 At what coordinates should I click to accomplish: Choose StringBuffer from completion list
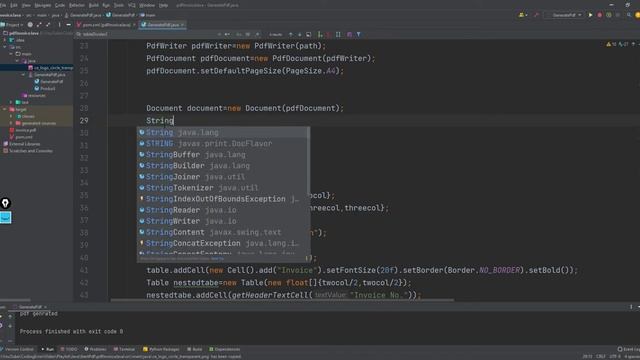[x=223, y=155]
